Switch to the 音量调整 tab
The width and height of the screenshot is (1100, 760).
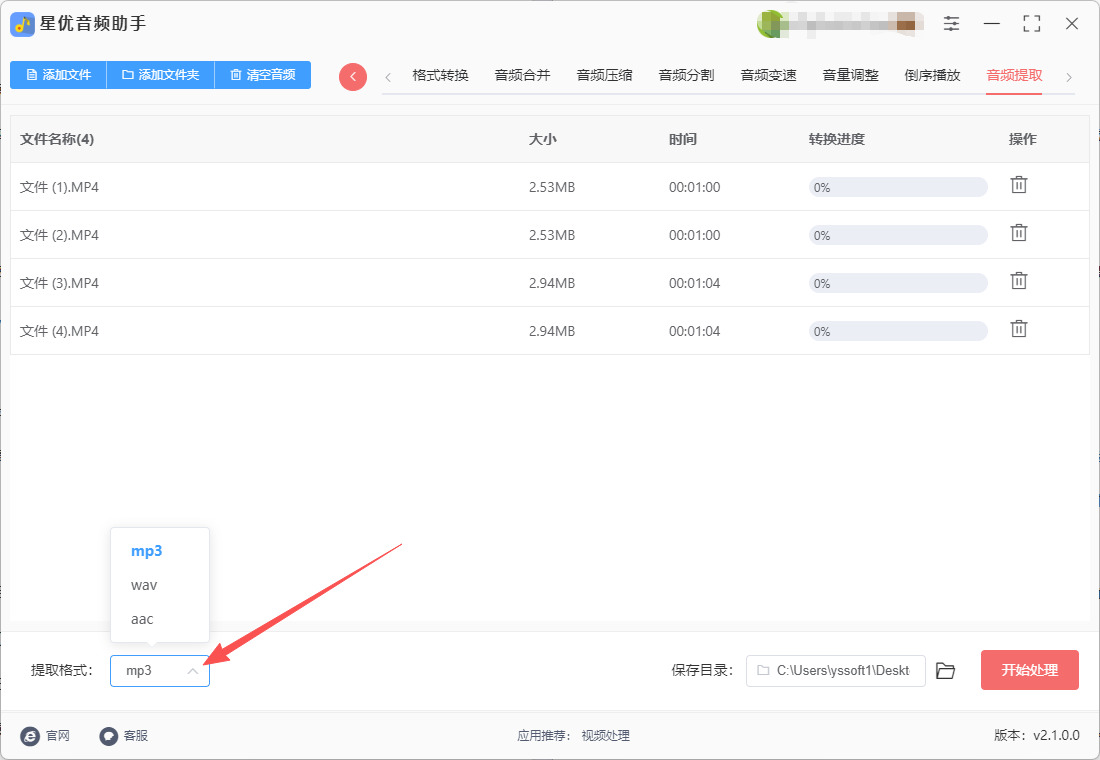click(x=851, y=75)
